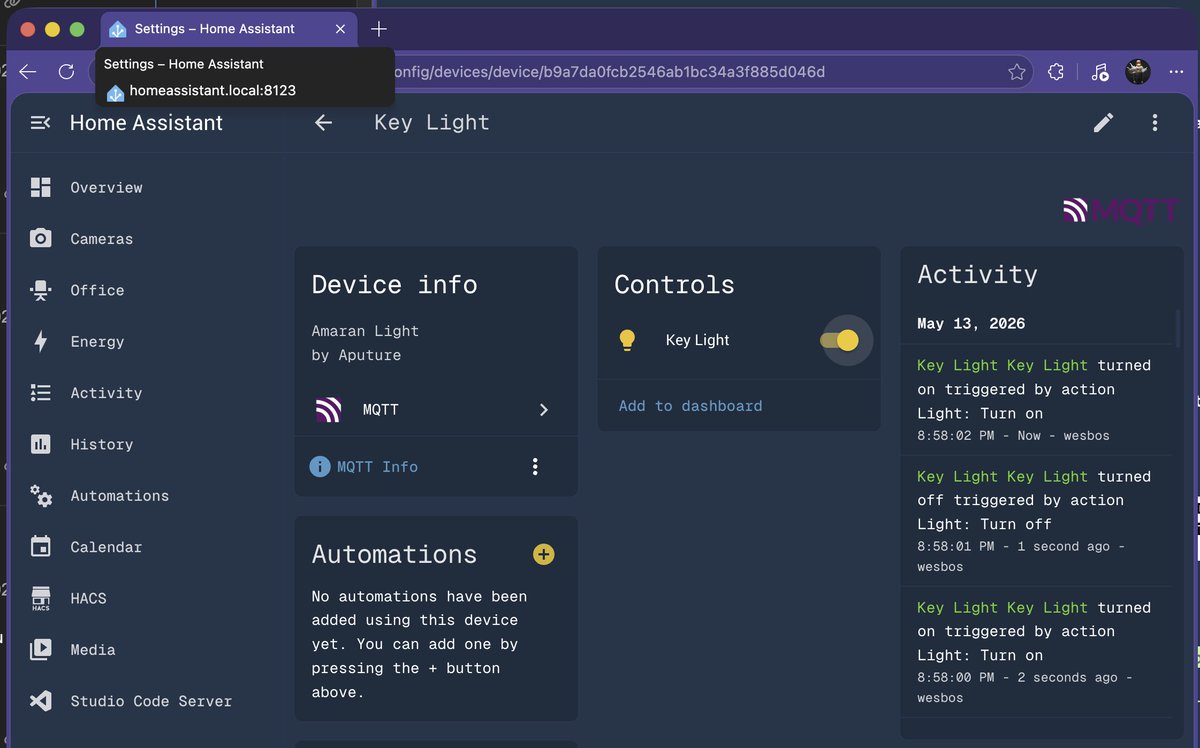Click the MQTT logo in Device info
The width and height of the screenshot is (1200, 748).
[328, 410]
